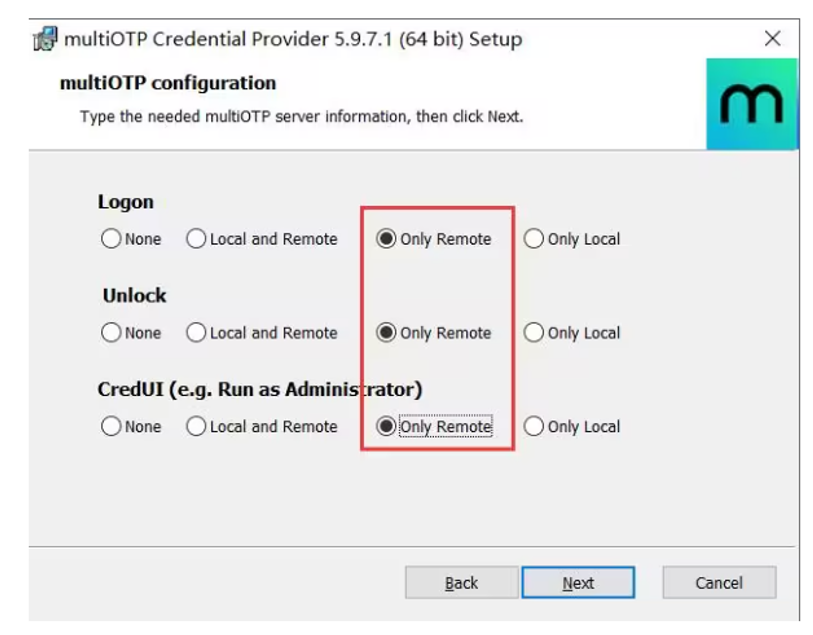Viewport: 813px width, 635px height.
Task: Click the Setup window title bar text
Action: tap(293, 40)
